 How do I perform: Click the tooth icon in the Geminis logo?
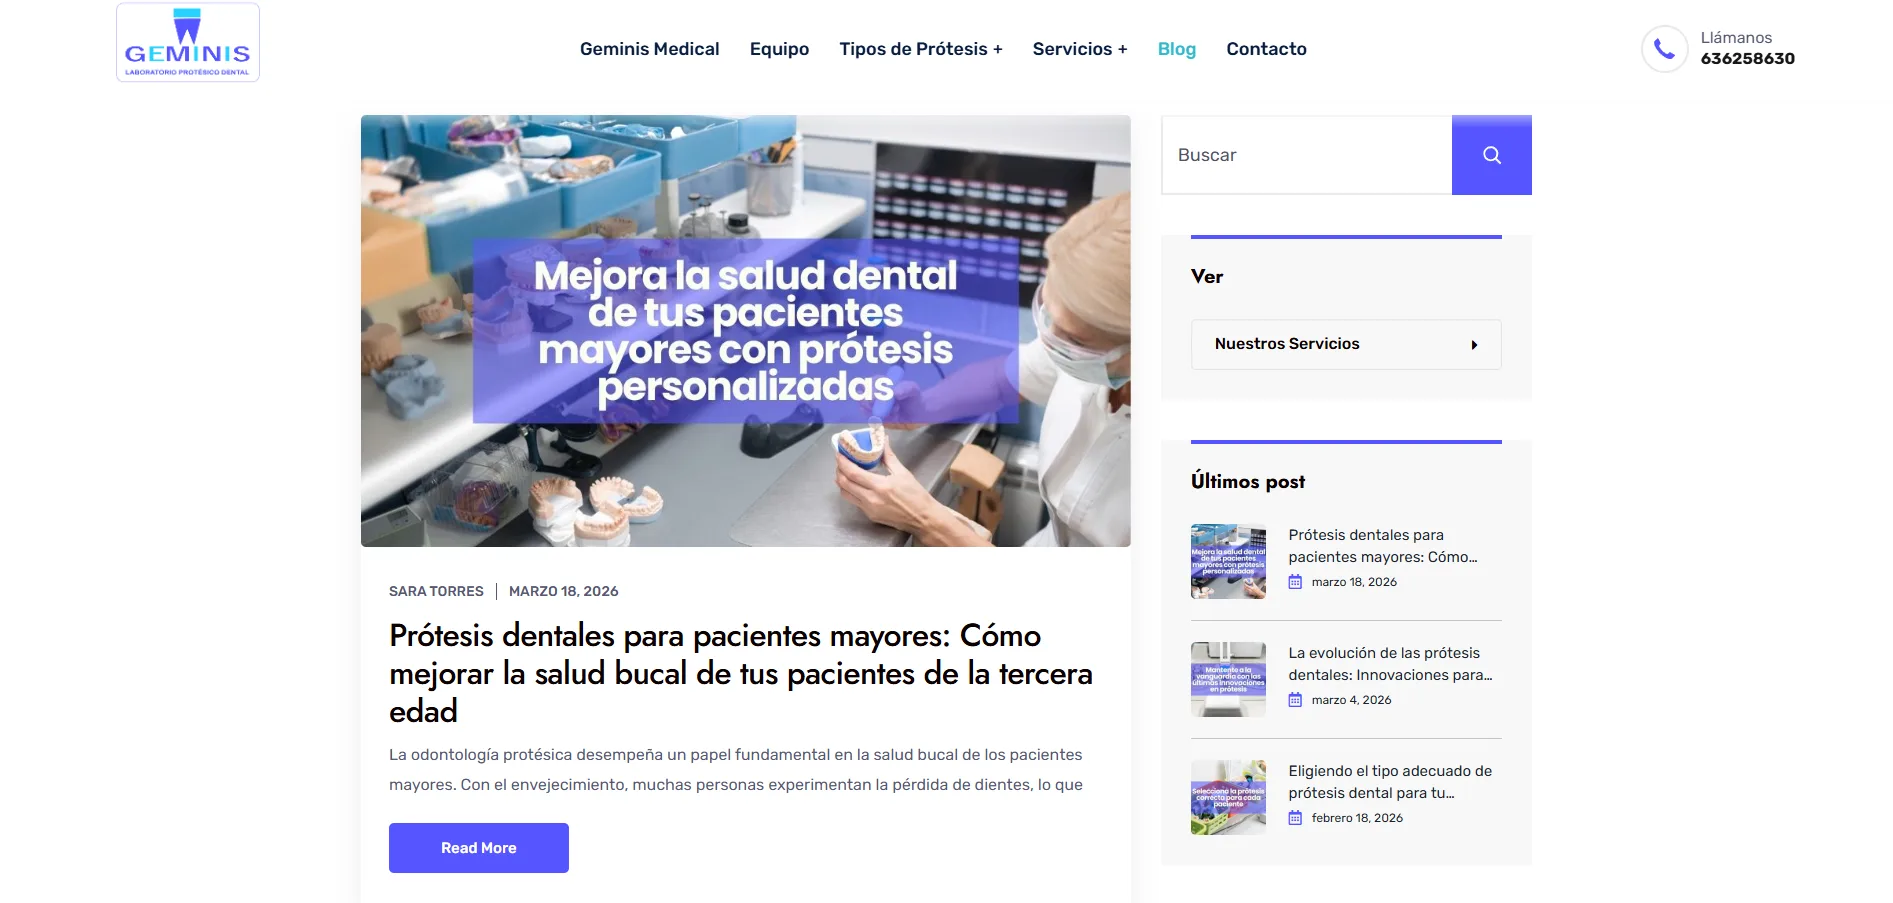pyautogui.click(x=186, y=25)
